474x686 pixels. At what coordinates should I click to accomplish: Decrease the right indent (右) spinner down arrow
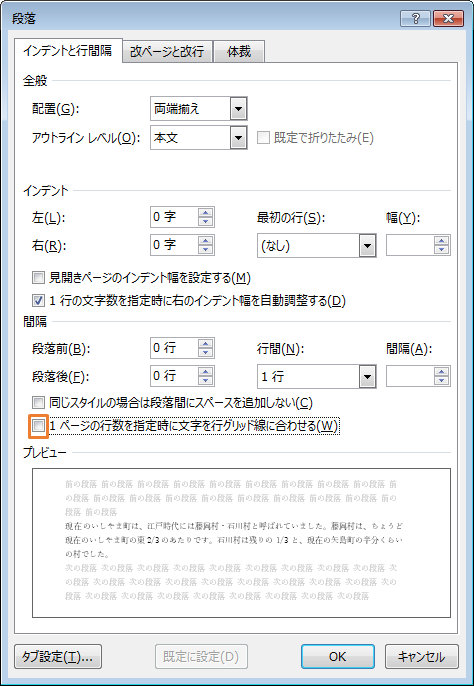point(205,249)
